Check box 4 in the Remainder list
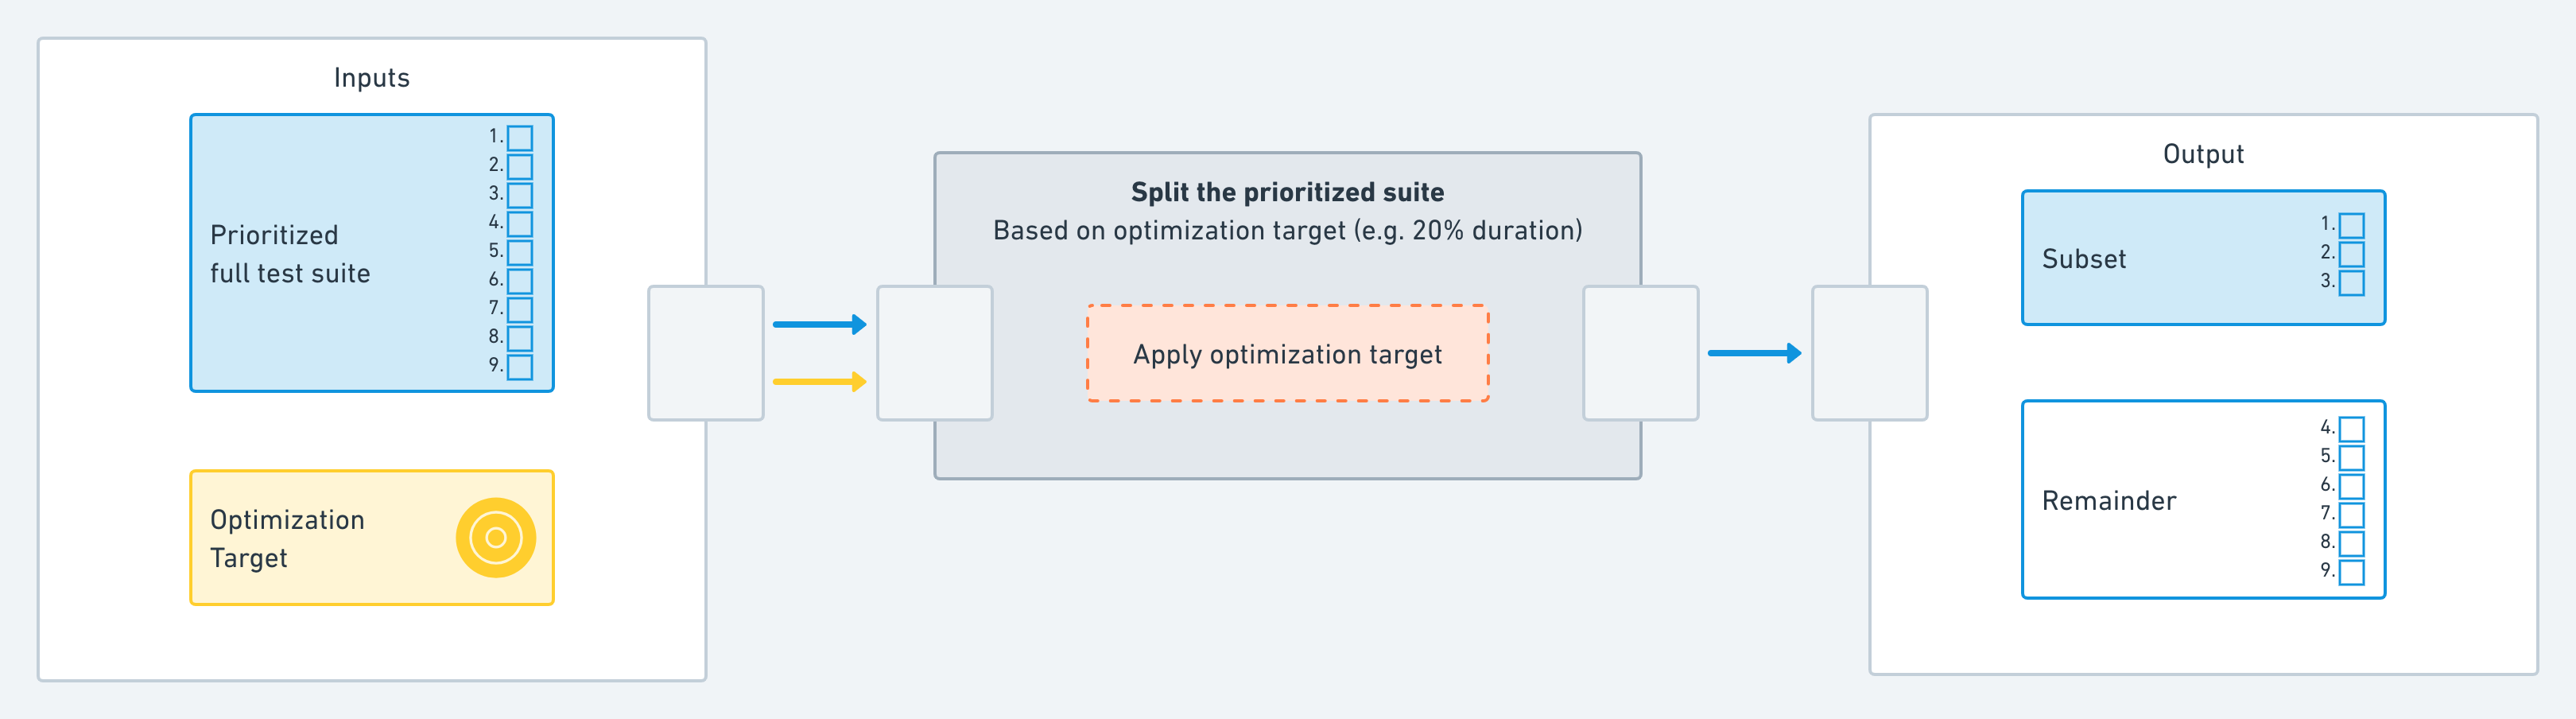 click(2352, 429)
